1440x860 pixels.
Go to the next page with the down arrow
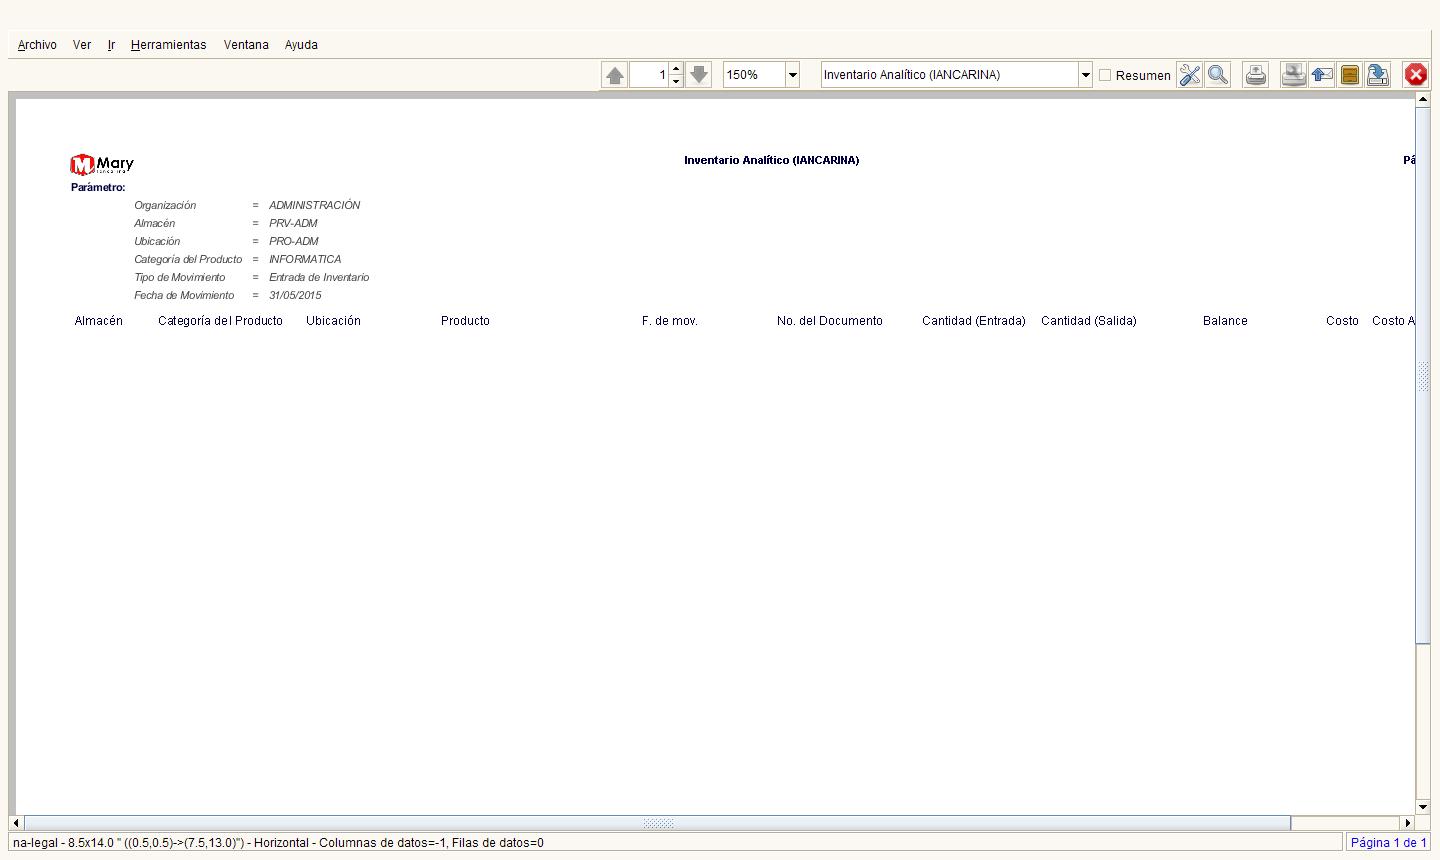pos(699,75)
